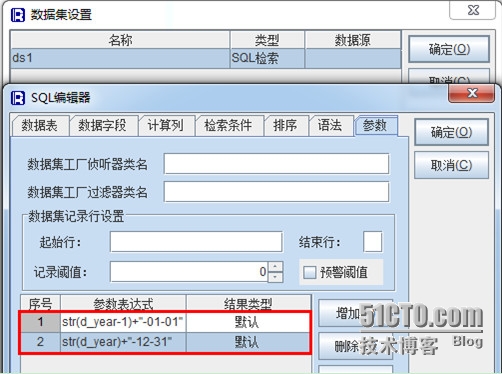Click the 结束行 input field
Image resolution: width=502 pixels, height=374 pixels.
coord(372,242)
